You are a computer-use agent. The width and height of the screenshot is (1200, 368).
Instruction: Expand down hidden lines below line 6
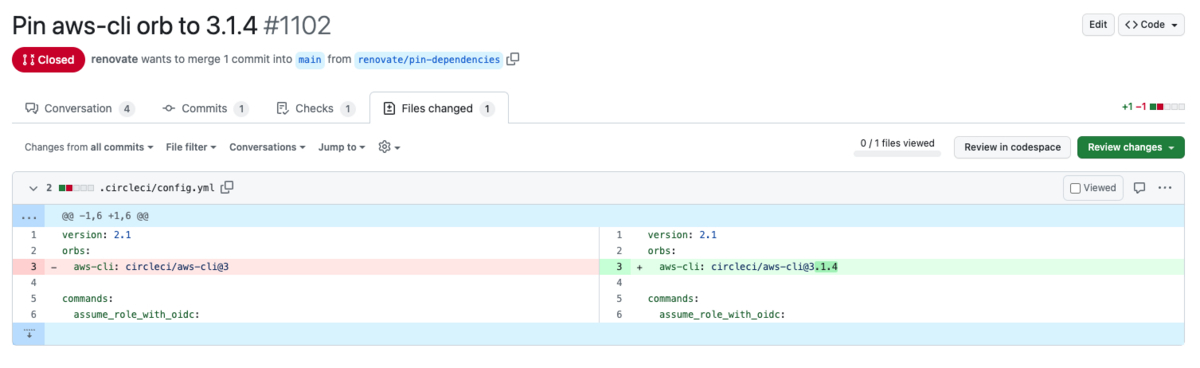click(x=28, y=333)
